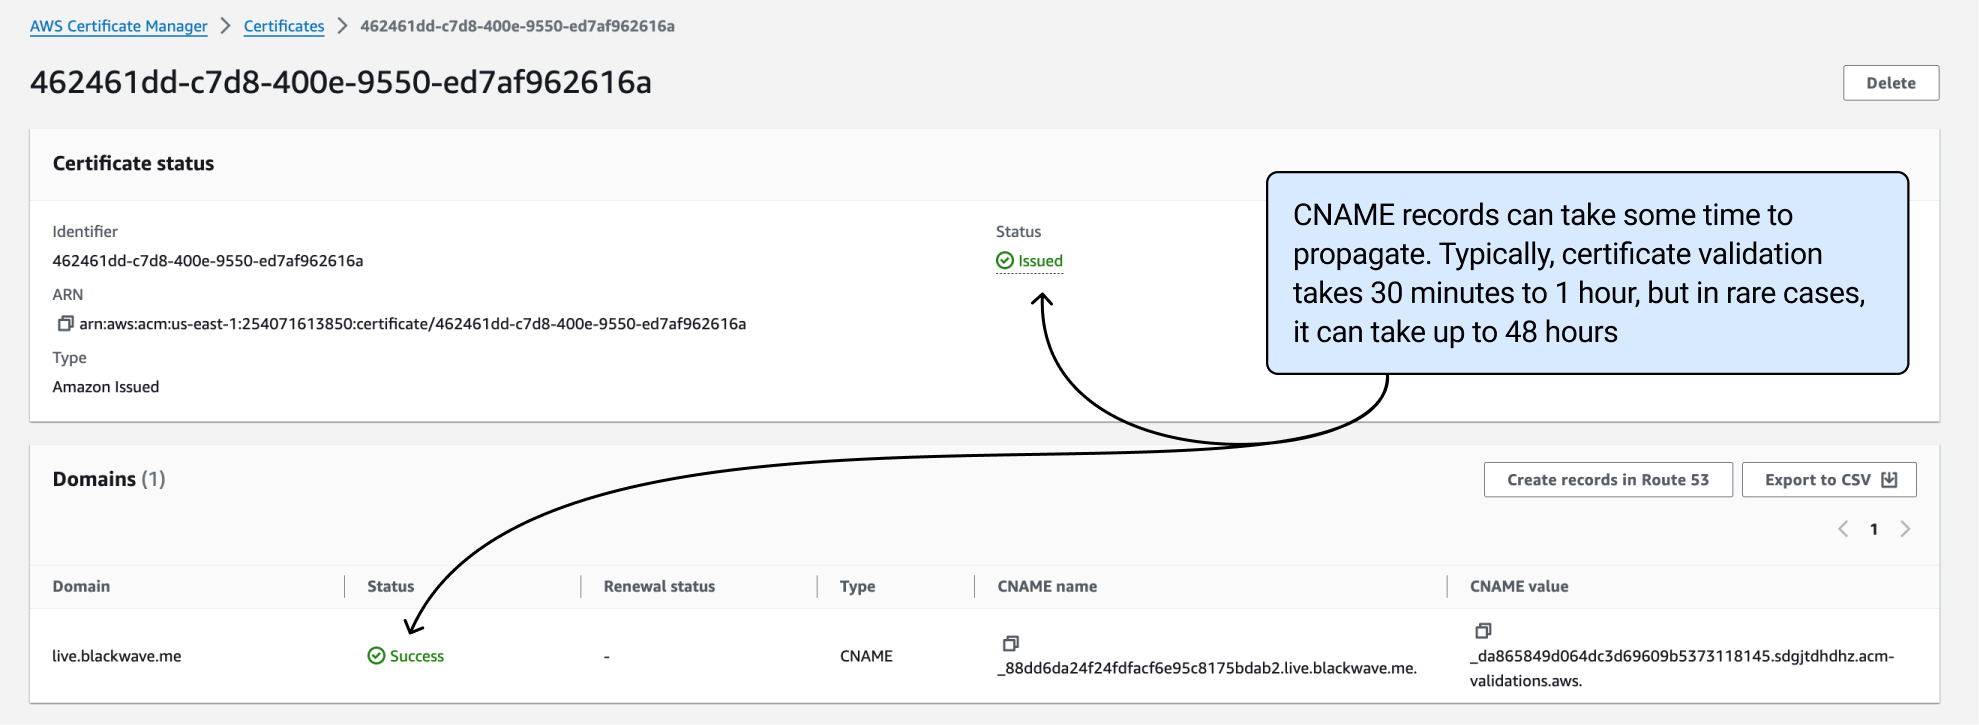Click Create records in Route 53
Screen dimensions: 1979x725
pyautogui.click(x=1608, y=480)
